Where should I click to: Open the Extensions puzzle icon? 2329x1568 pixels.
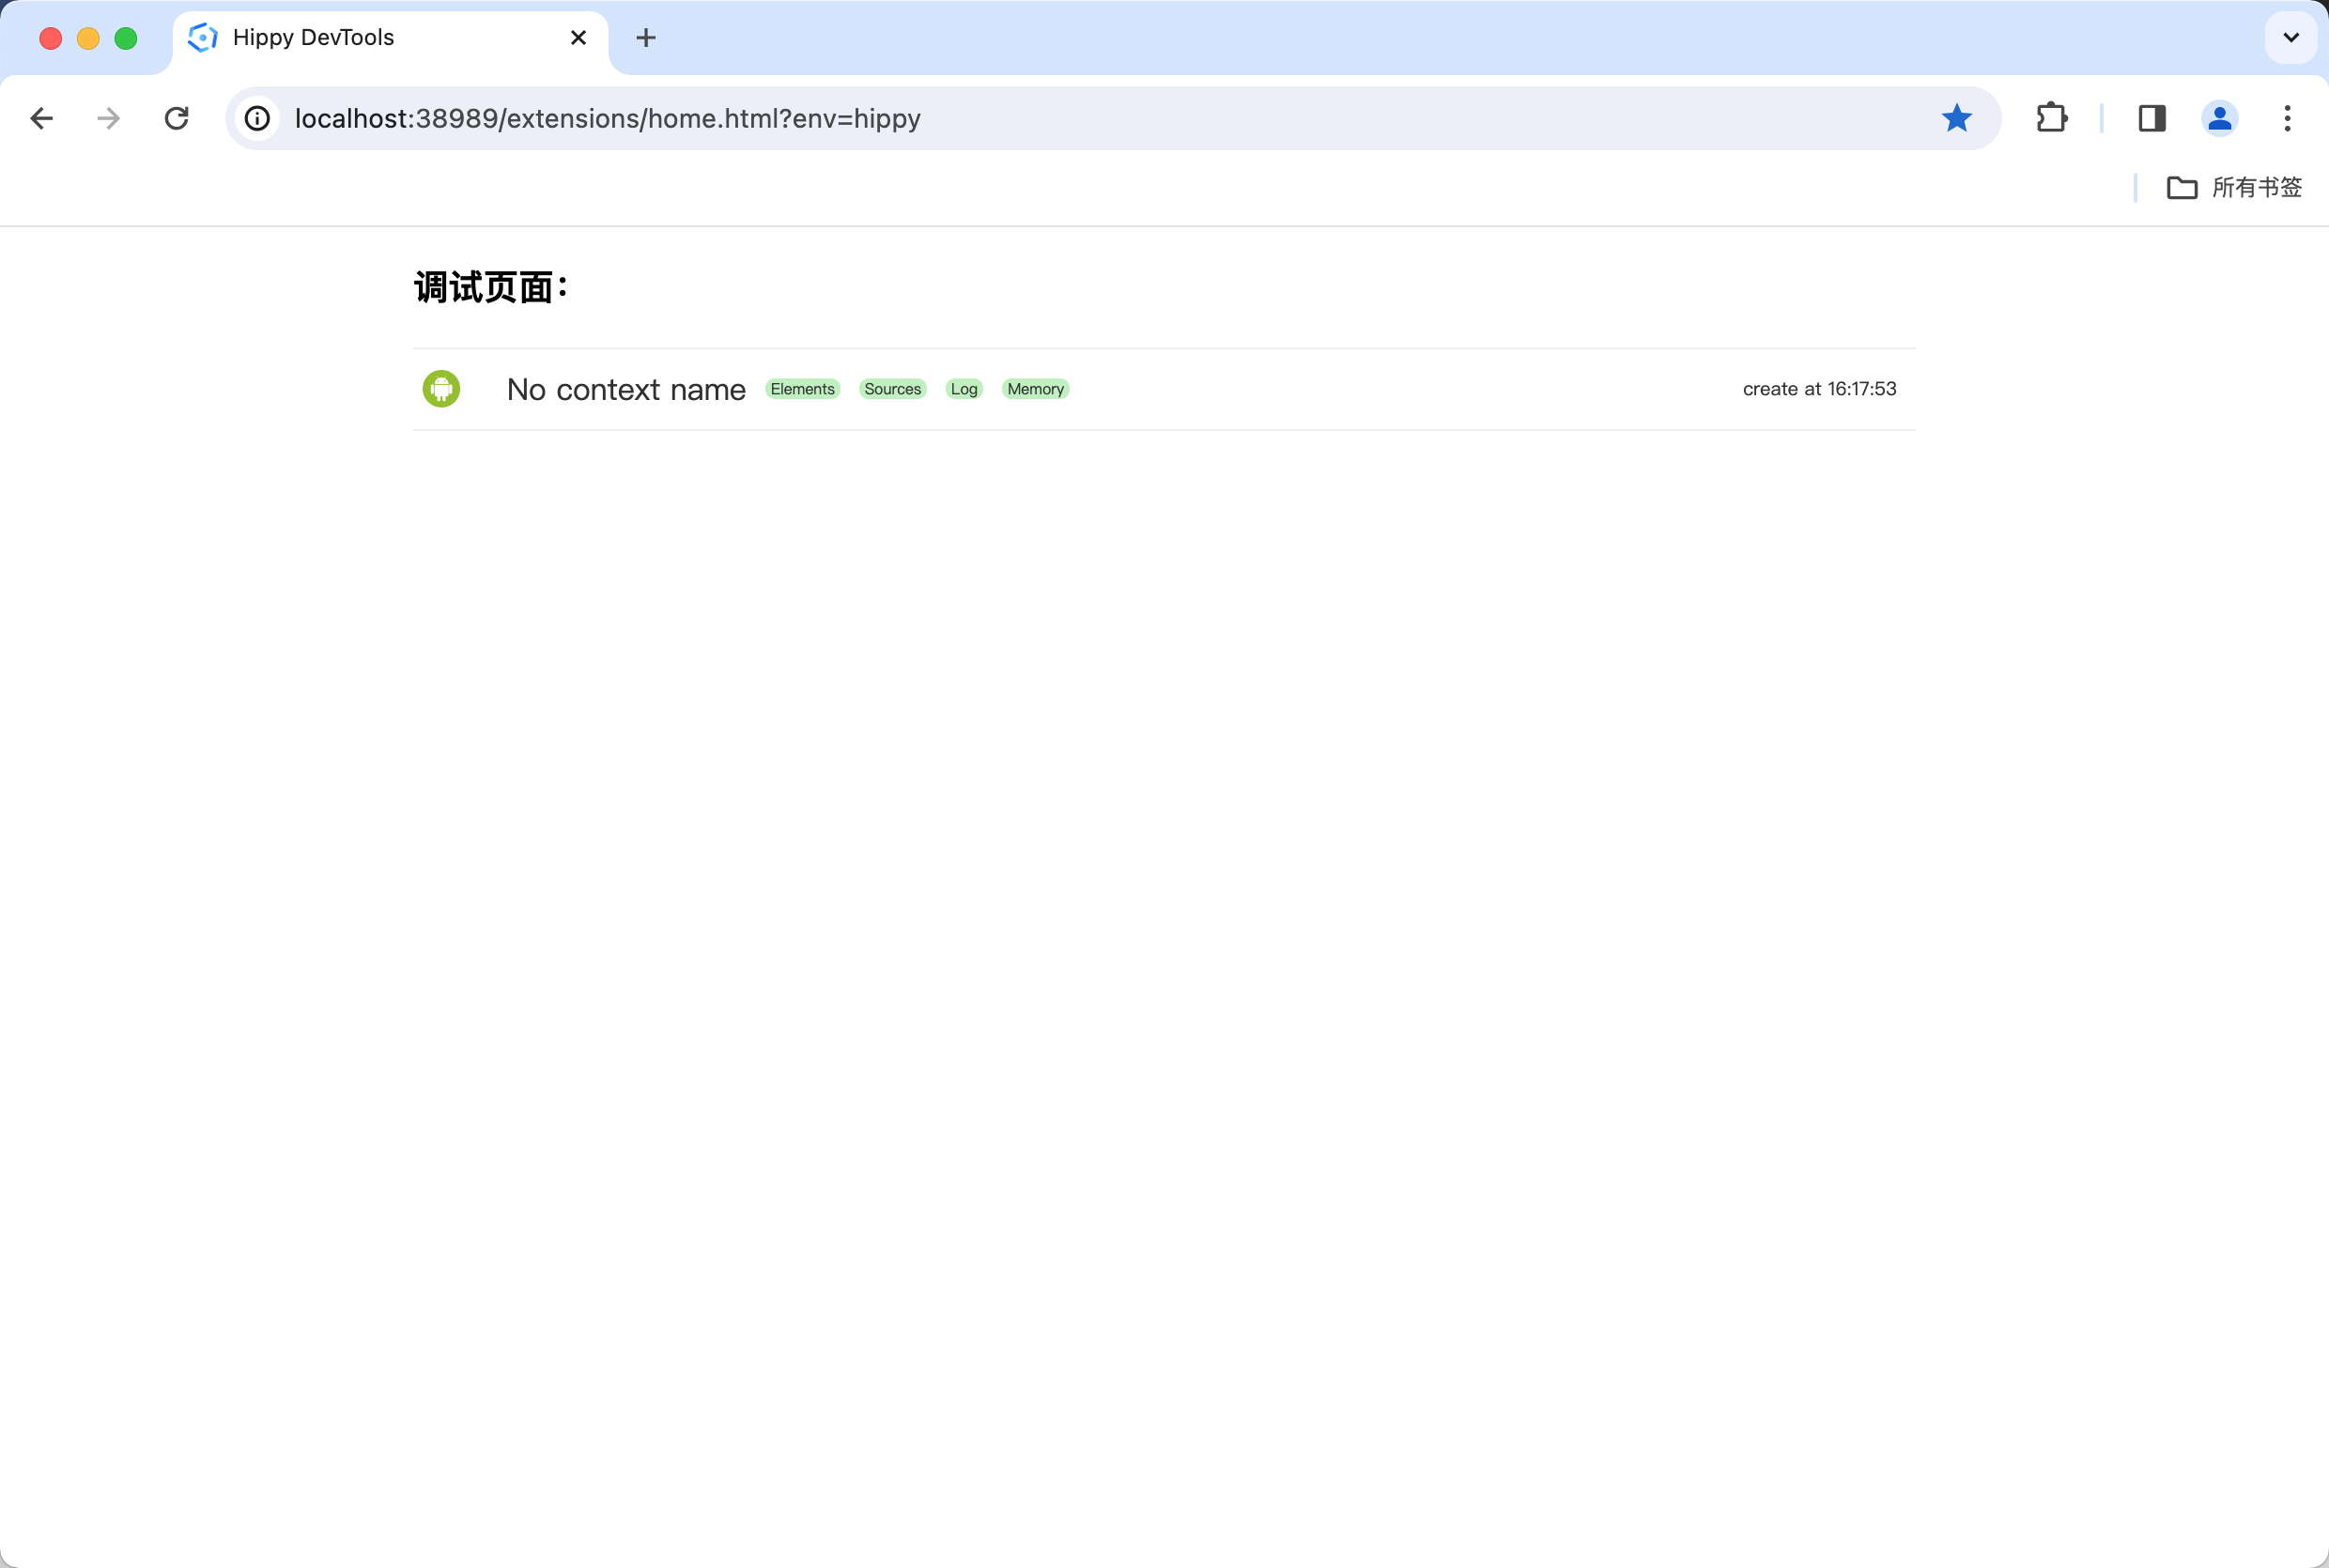point(2051,118)
